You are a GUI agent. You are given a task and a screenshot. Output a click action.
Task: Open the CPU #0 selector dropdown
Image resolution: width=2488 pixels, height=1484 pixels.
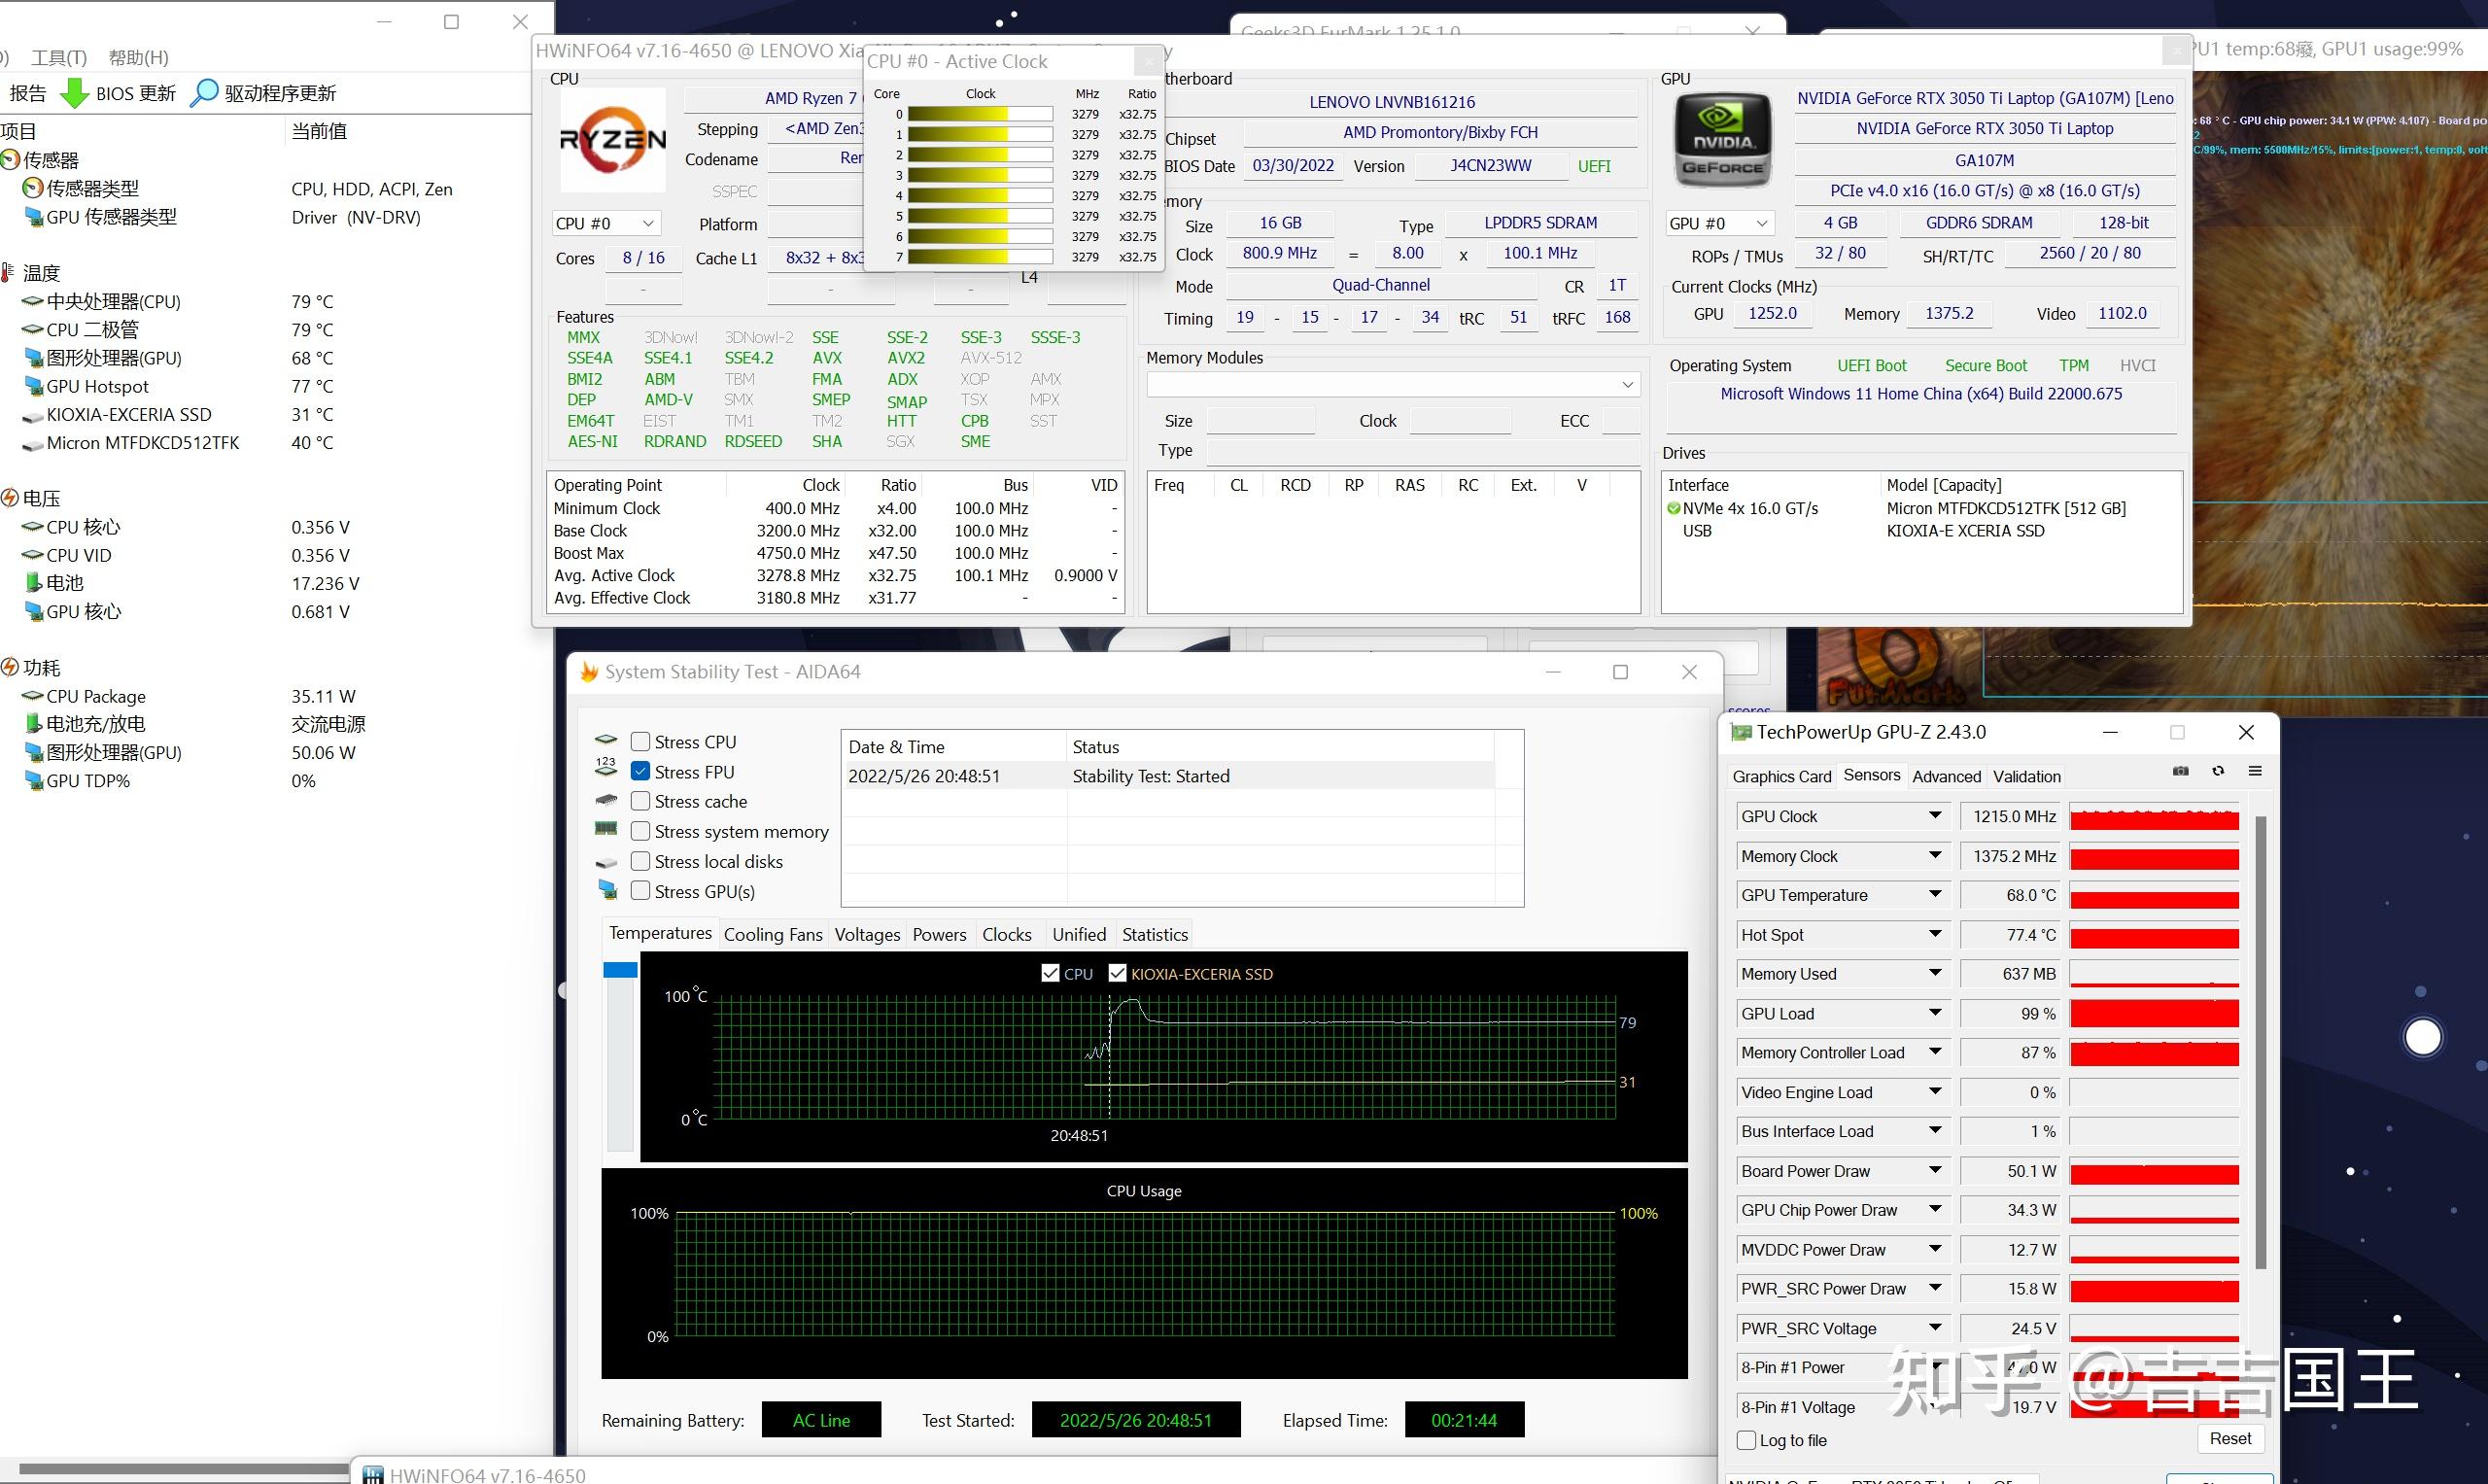(605, 224)
